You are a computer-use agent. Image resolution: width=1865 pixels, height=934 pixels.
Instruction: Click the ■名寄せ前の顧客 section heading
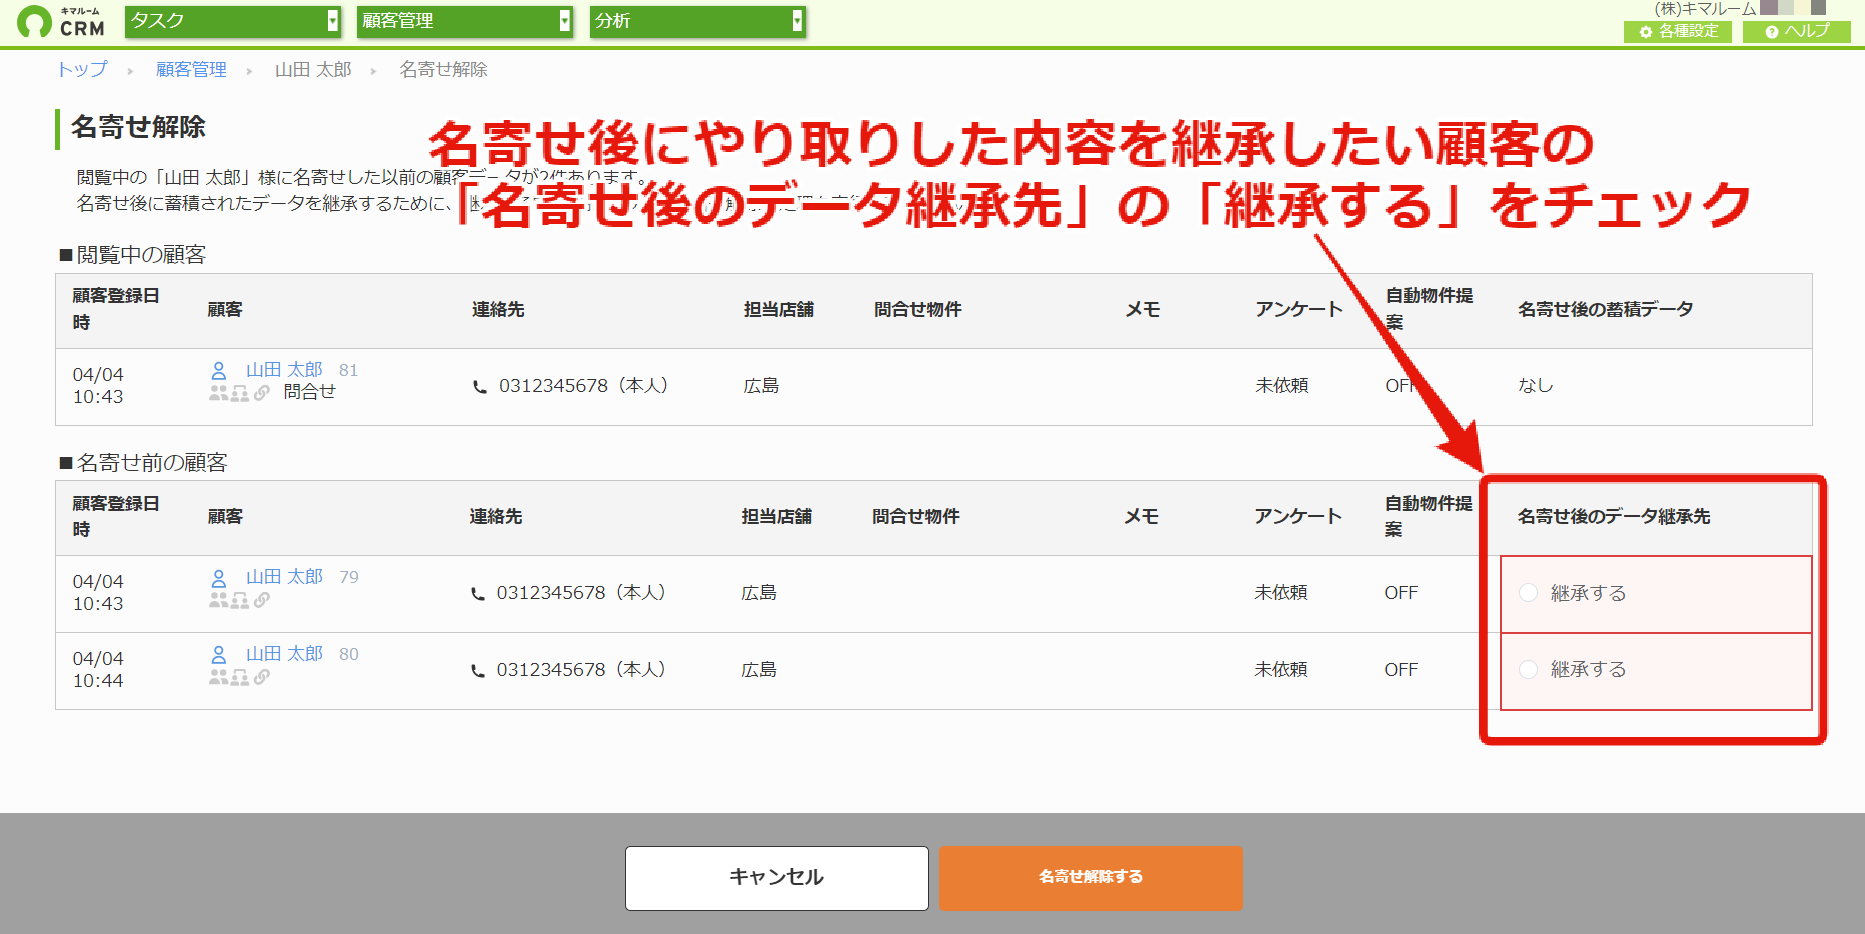143,462
